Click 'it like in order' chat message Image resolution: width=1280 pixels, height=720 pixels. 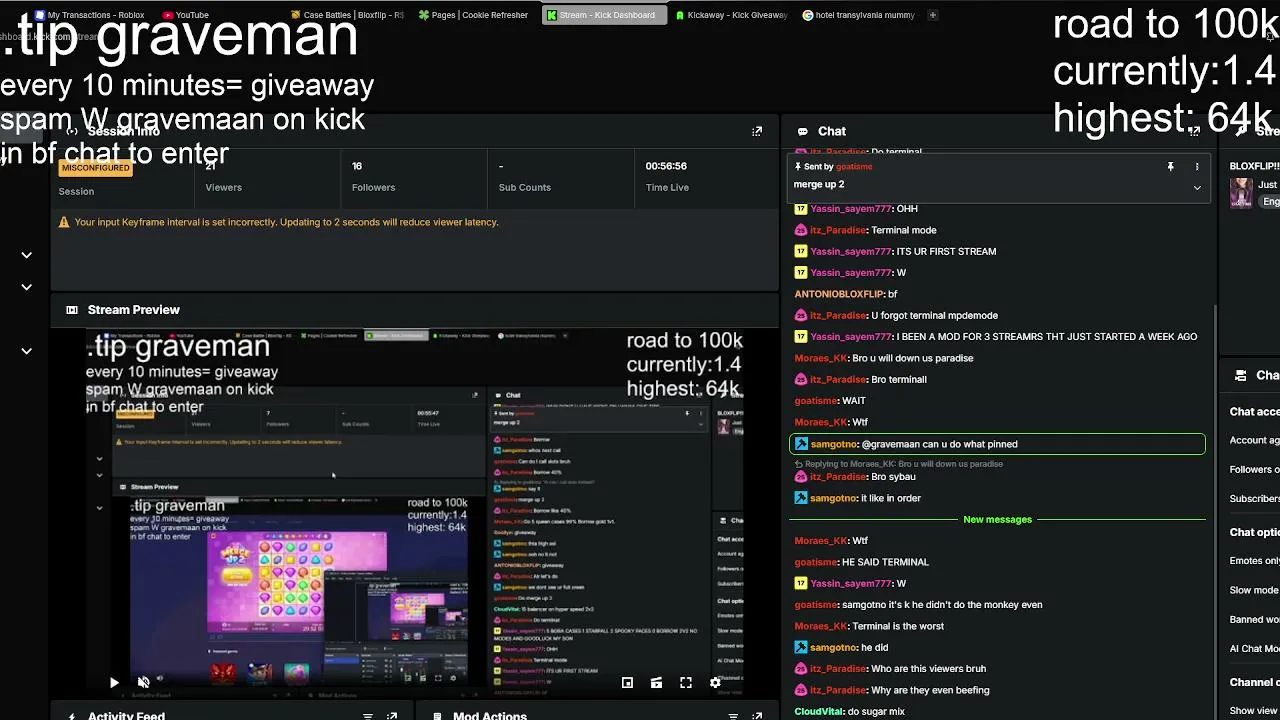click(x=891, y=498)
